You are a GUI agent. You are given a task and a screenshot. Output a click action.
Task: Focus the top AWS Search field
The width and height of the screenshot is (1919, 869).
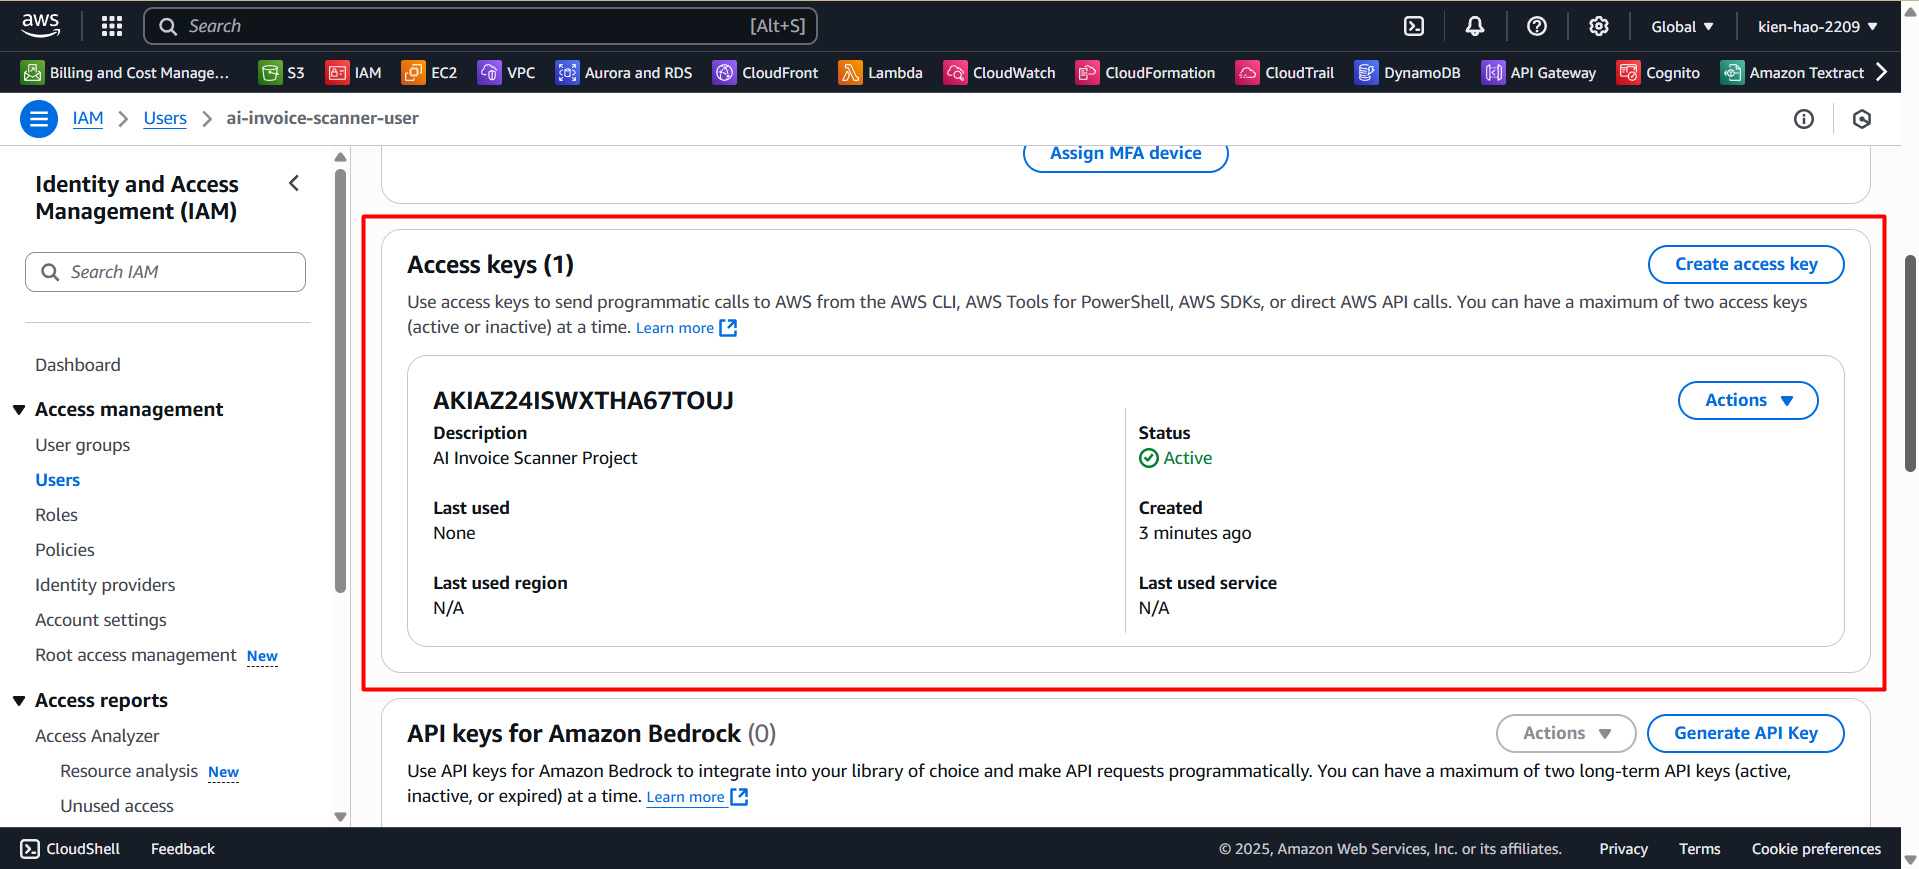click(481, 26)
